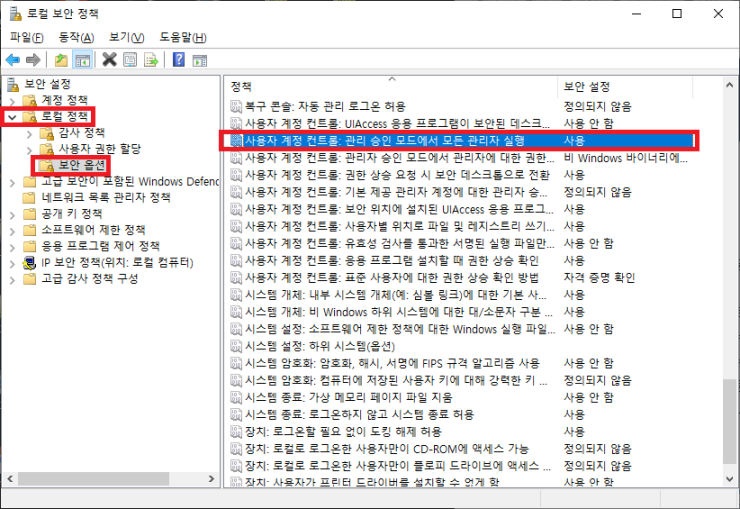Viewport: 740px width, 509px height.
Task: Open the 파일(F) menu
Action: 27,37
